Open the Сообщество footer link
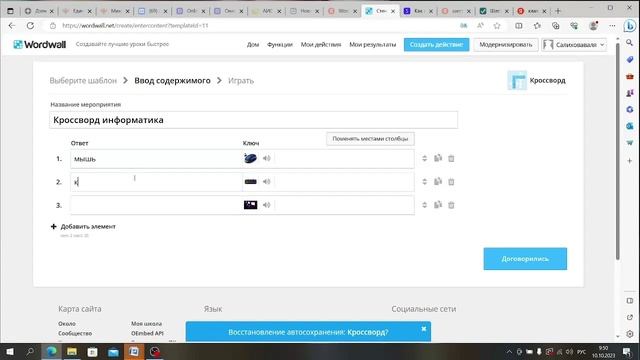The width and height of the screenshot is (640, 360). point(75,333)
